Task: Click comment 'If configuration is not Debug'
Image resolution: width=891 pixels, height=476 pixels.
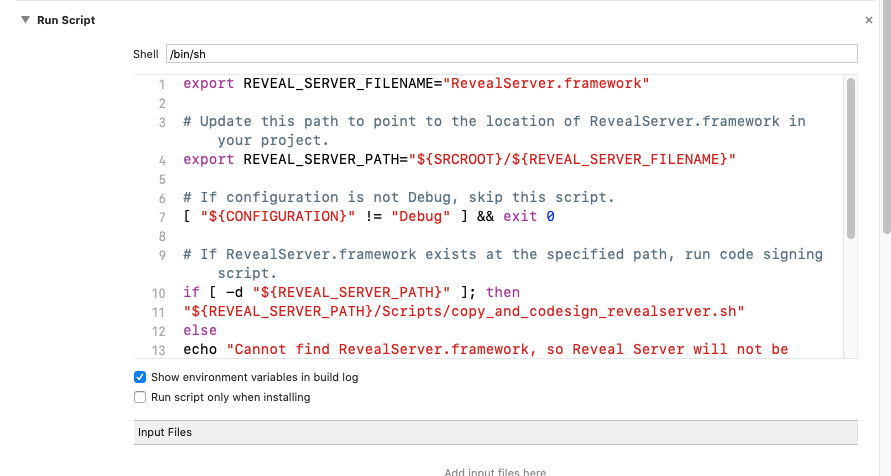Action: pos(398,198)
